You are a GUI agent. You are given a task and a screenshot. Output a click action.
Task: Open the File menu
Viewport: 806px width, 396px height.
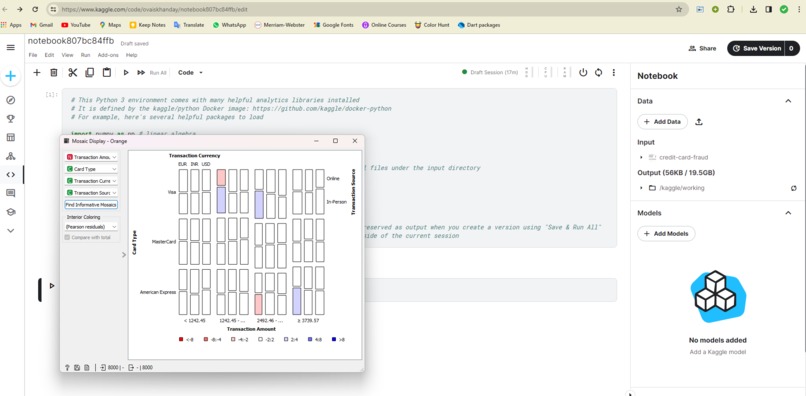click(32, 55)
